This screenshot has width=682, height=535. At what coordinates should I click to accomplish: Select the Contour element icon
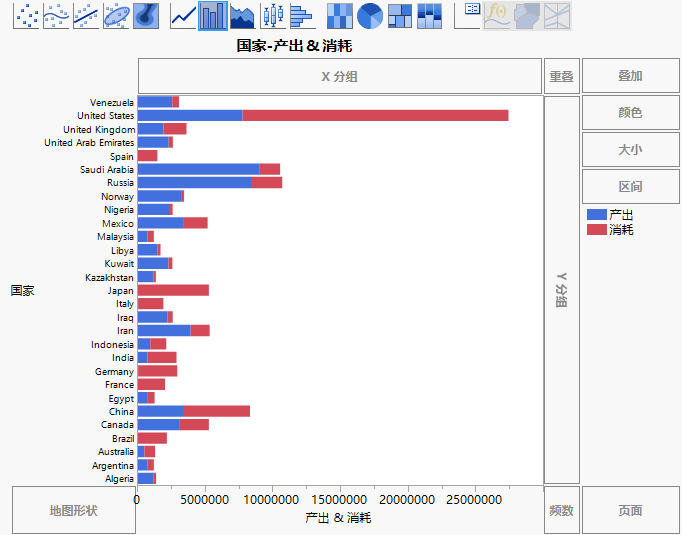point(146,15)
